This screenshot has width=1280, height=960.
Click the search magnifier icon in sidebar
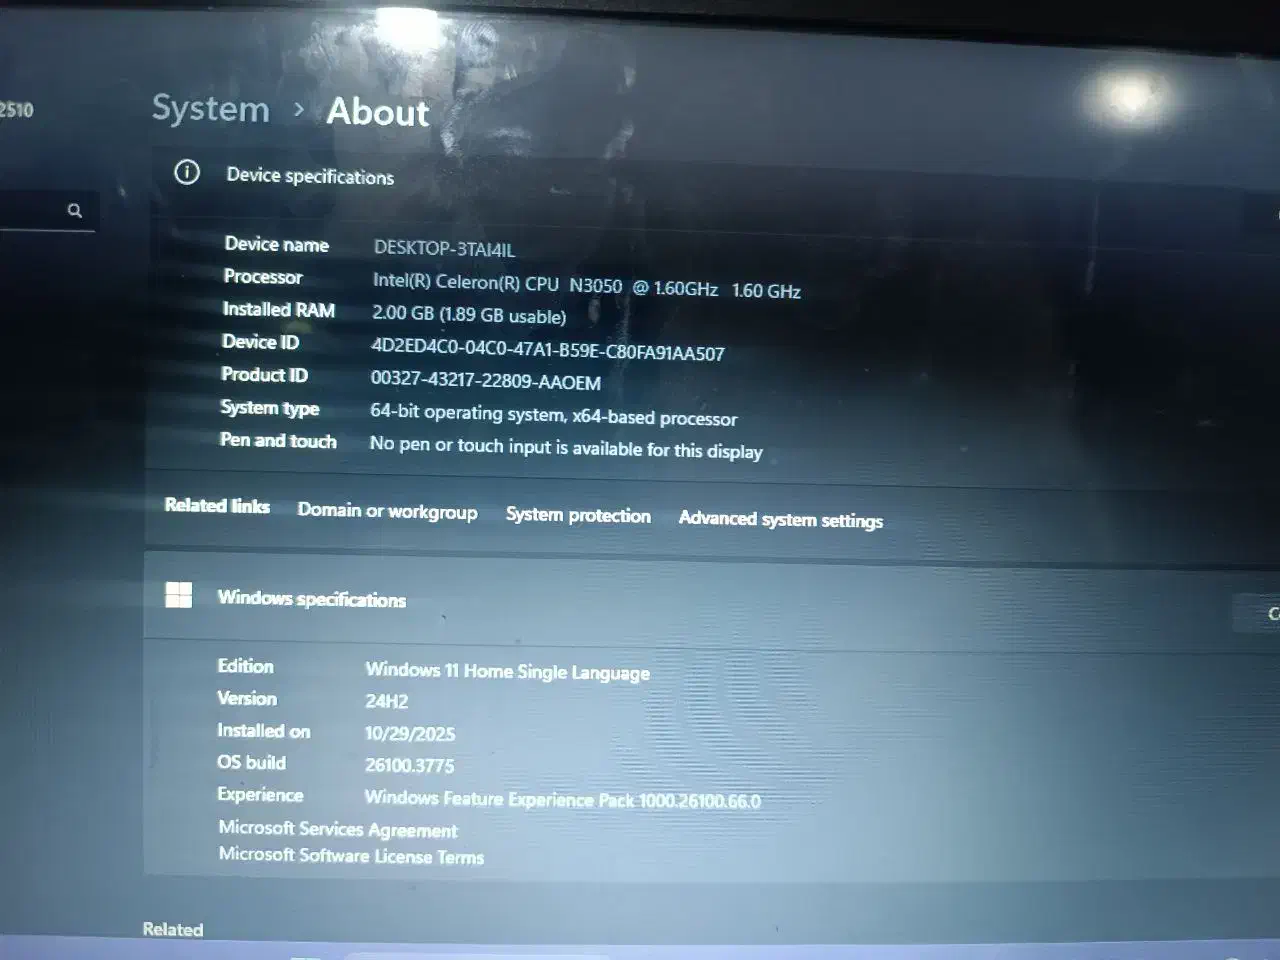tap(74, 211)
